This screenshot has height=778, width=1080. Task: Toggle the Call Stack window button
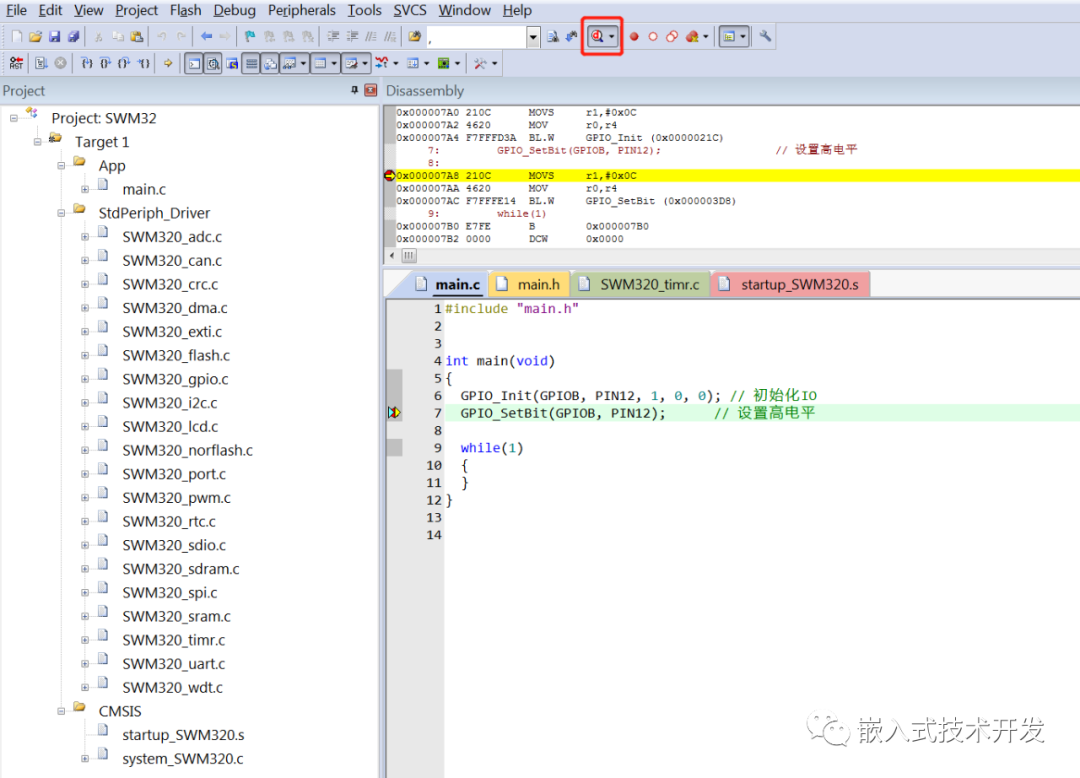pyautogui.click(x=270, y=63)
